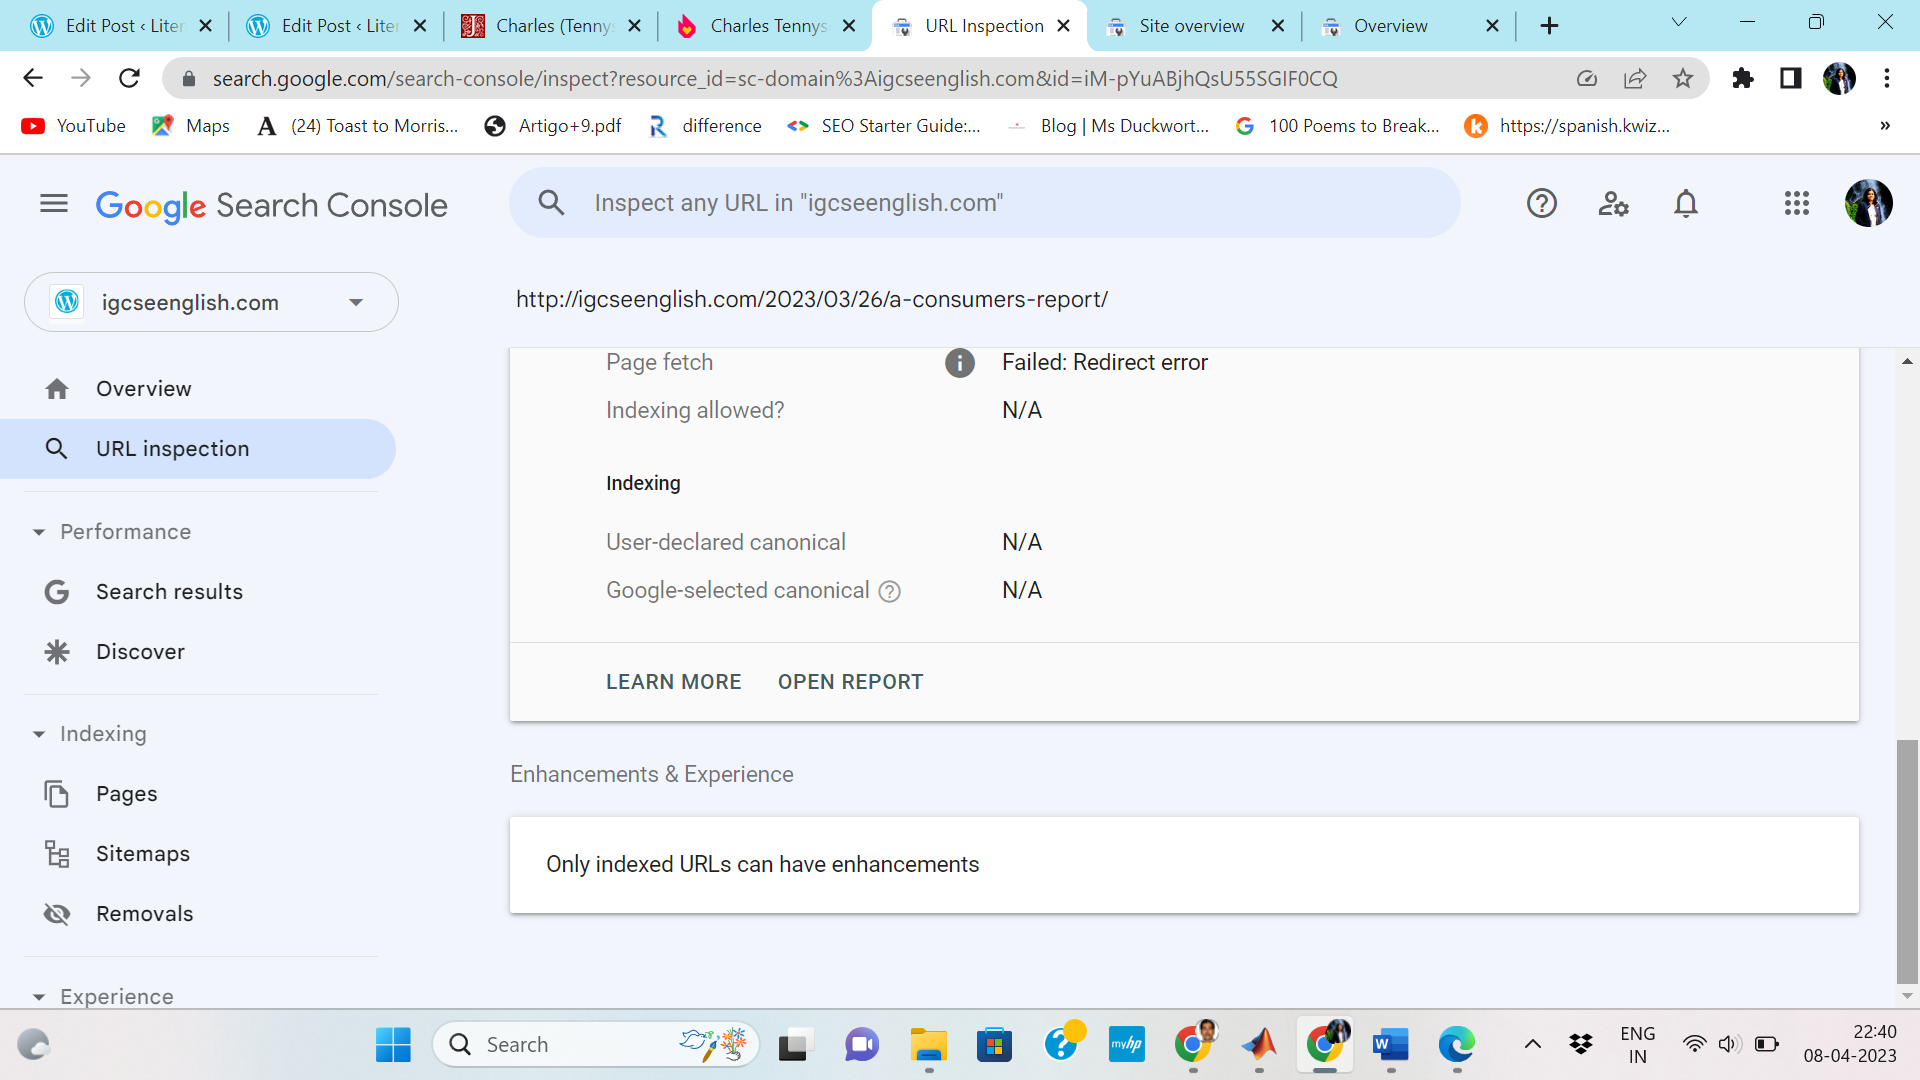Open the Sitemaps menu item
Screen dimensions: 1920x1080
143,854
